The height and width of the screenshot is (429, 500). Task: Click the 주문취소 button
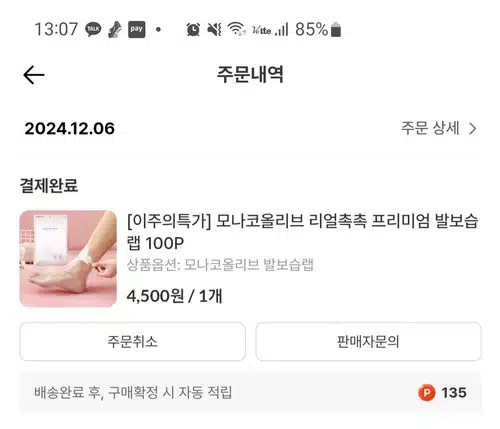point(133,341)
